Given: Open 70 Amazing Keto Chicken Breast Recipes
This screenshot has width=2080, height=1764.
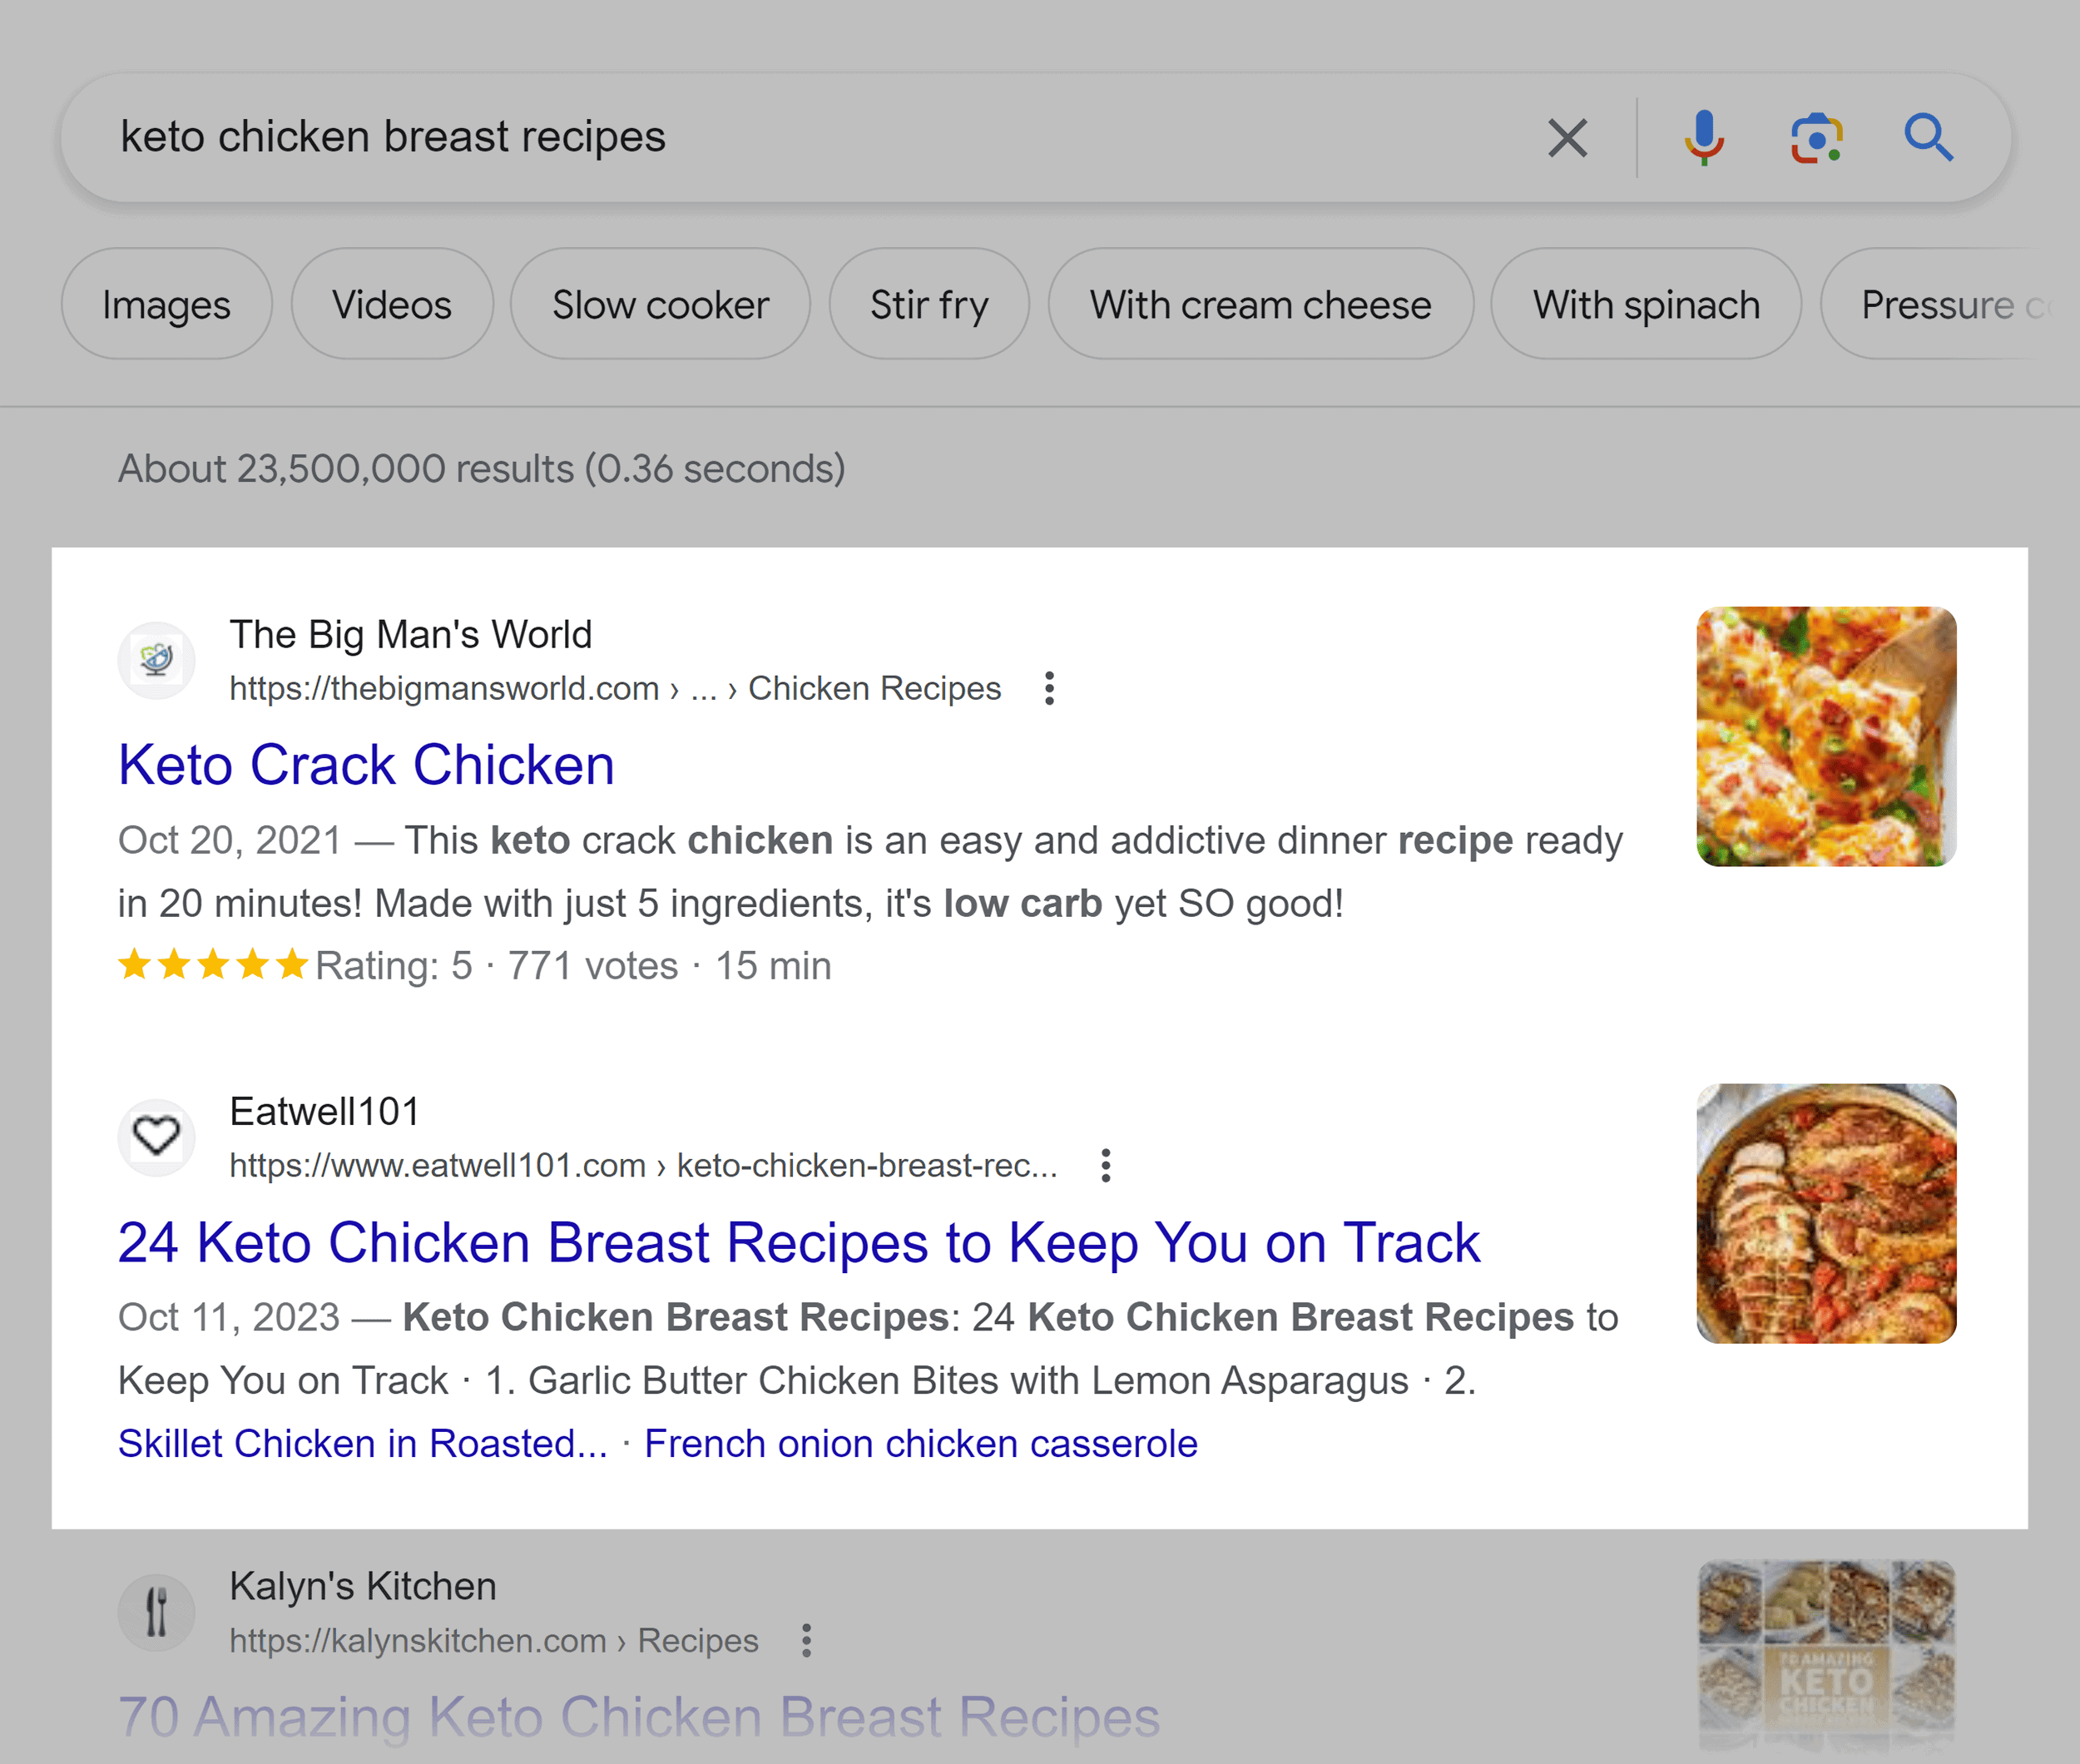Looking at the screenshot, I should (x=639, y=1717).
